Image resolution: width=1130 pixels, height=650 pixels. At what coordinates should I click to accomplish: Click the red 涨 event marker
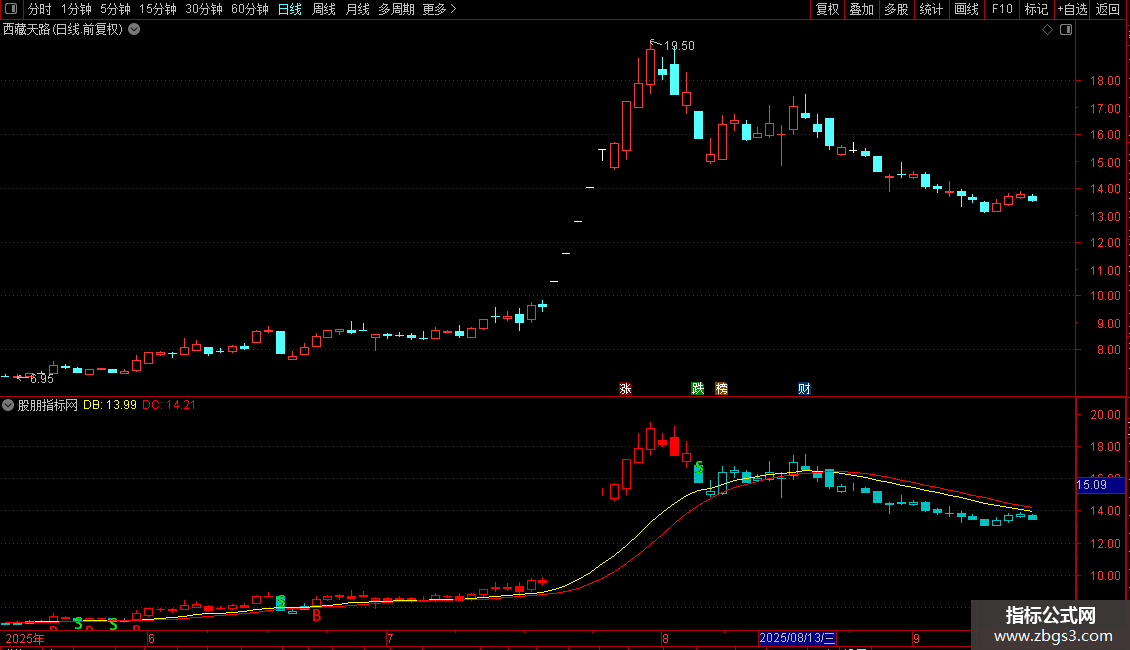(x=626, y=389)
